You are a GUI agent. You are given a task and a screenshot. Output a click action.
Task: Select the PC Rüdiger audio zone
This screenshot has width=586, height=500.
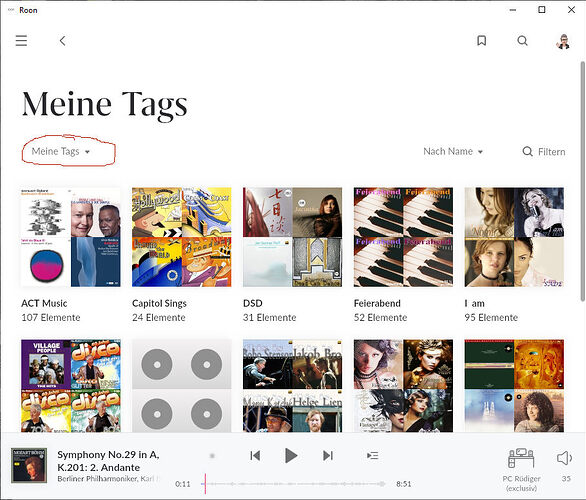point(521,470)
